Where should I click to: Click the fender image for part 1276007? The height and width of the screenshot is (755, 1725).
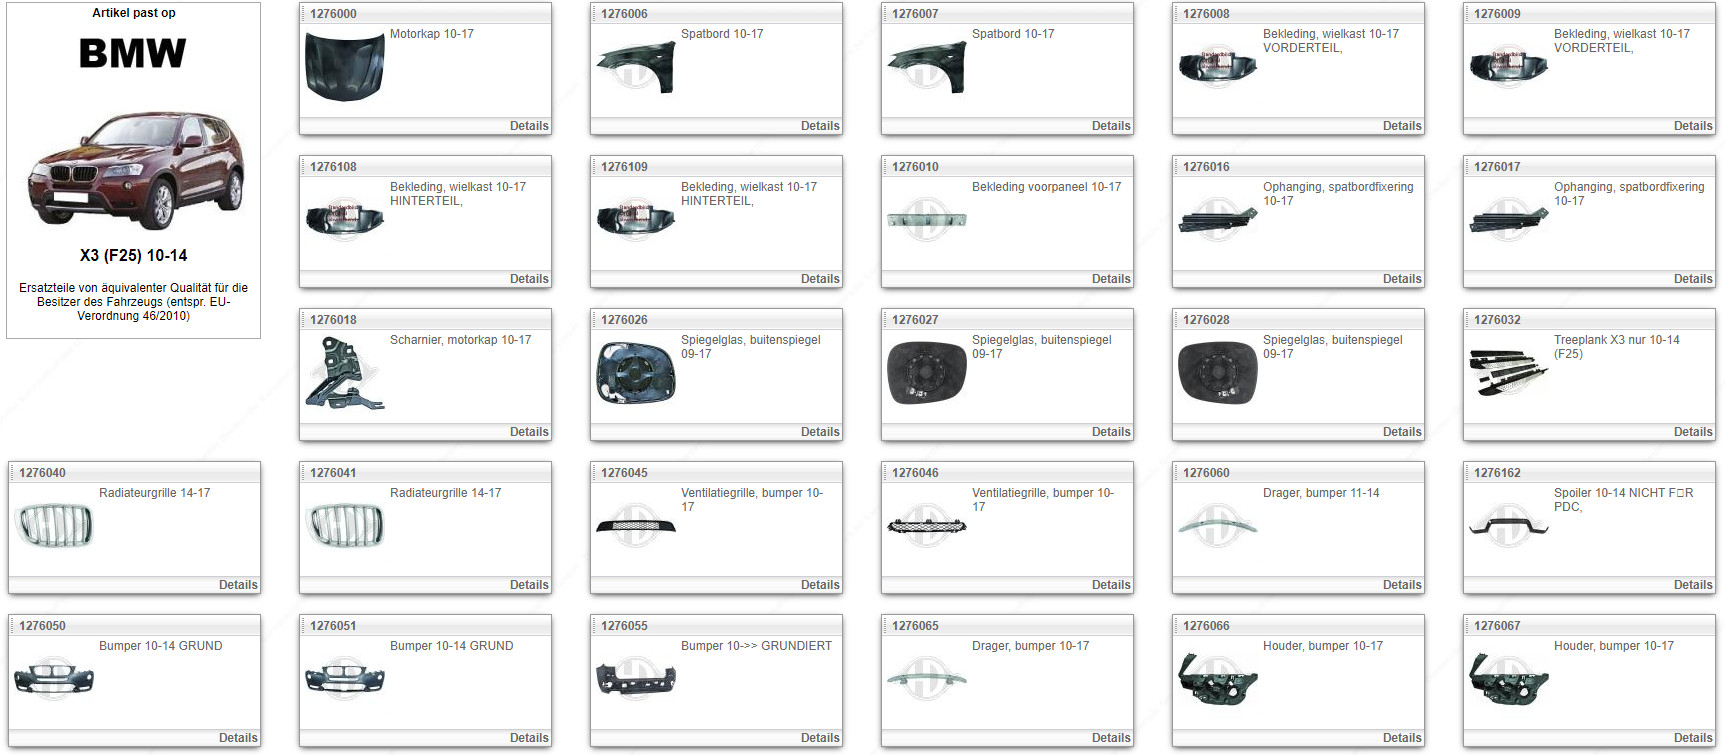[927, 67]
